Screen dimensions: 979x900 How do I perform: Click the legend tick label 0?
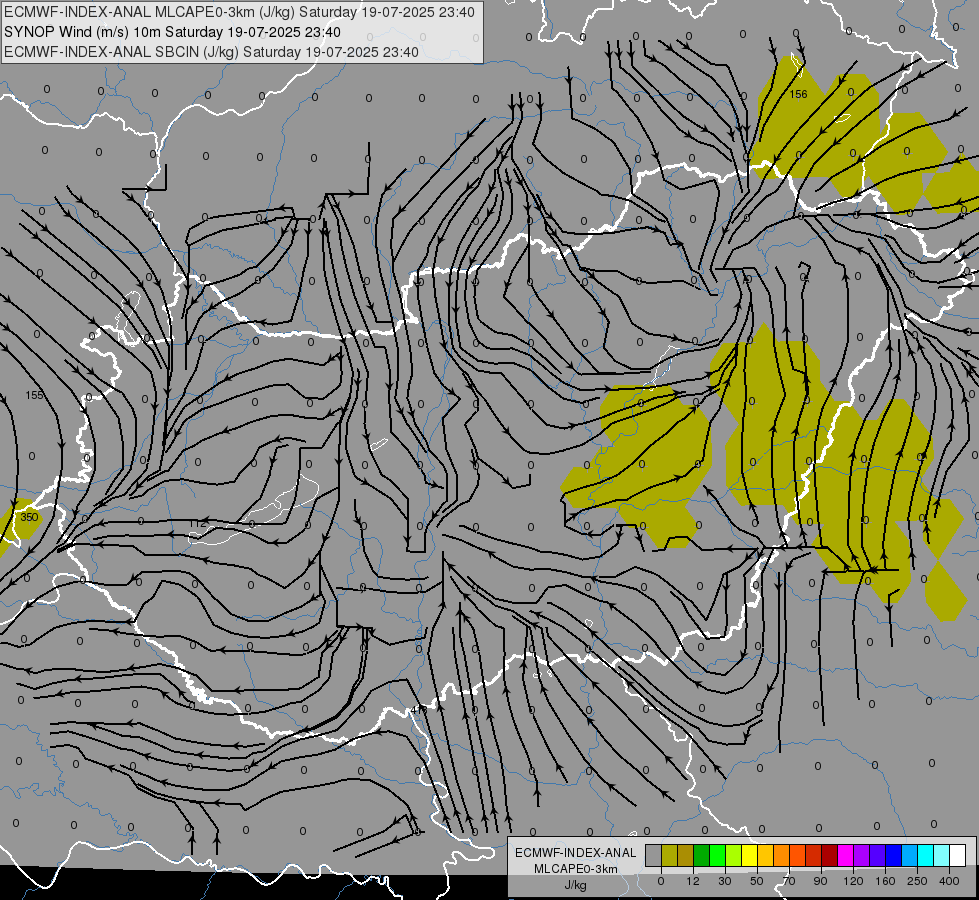coord(661,881)
